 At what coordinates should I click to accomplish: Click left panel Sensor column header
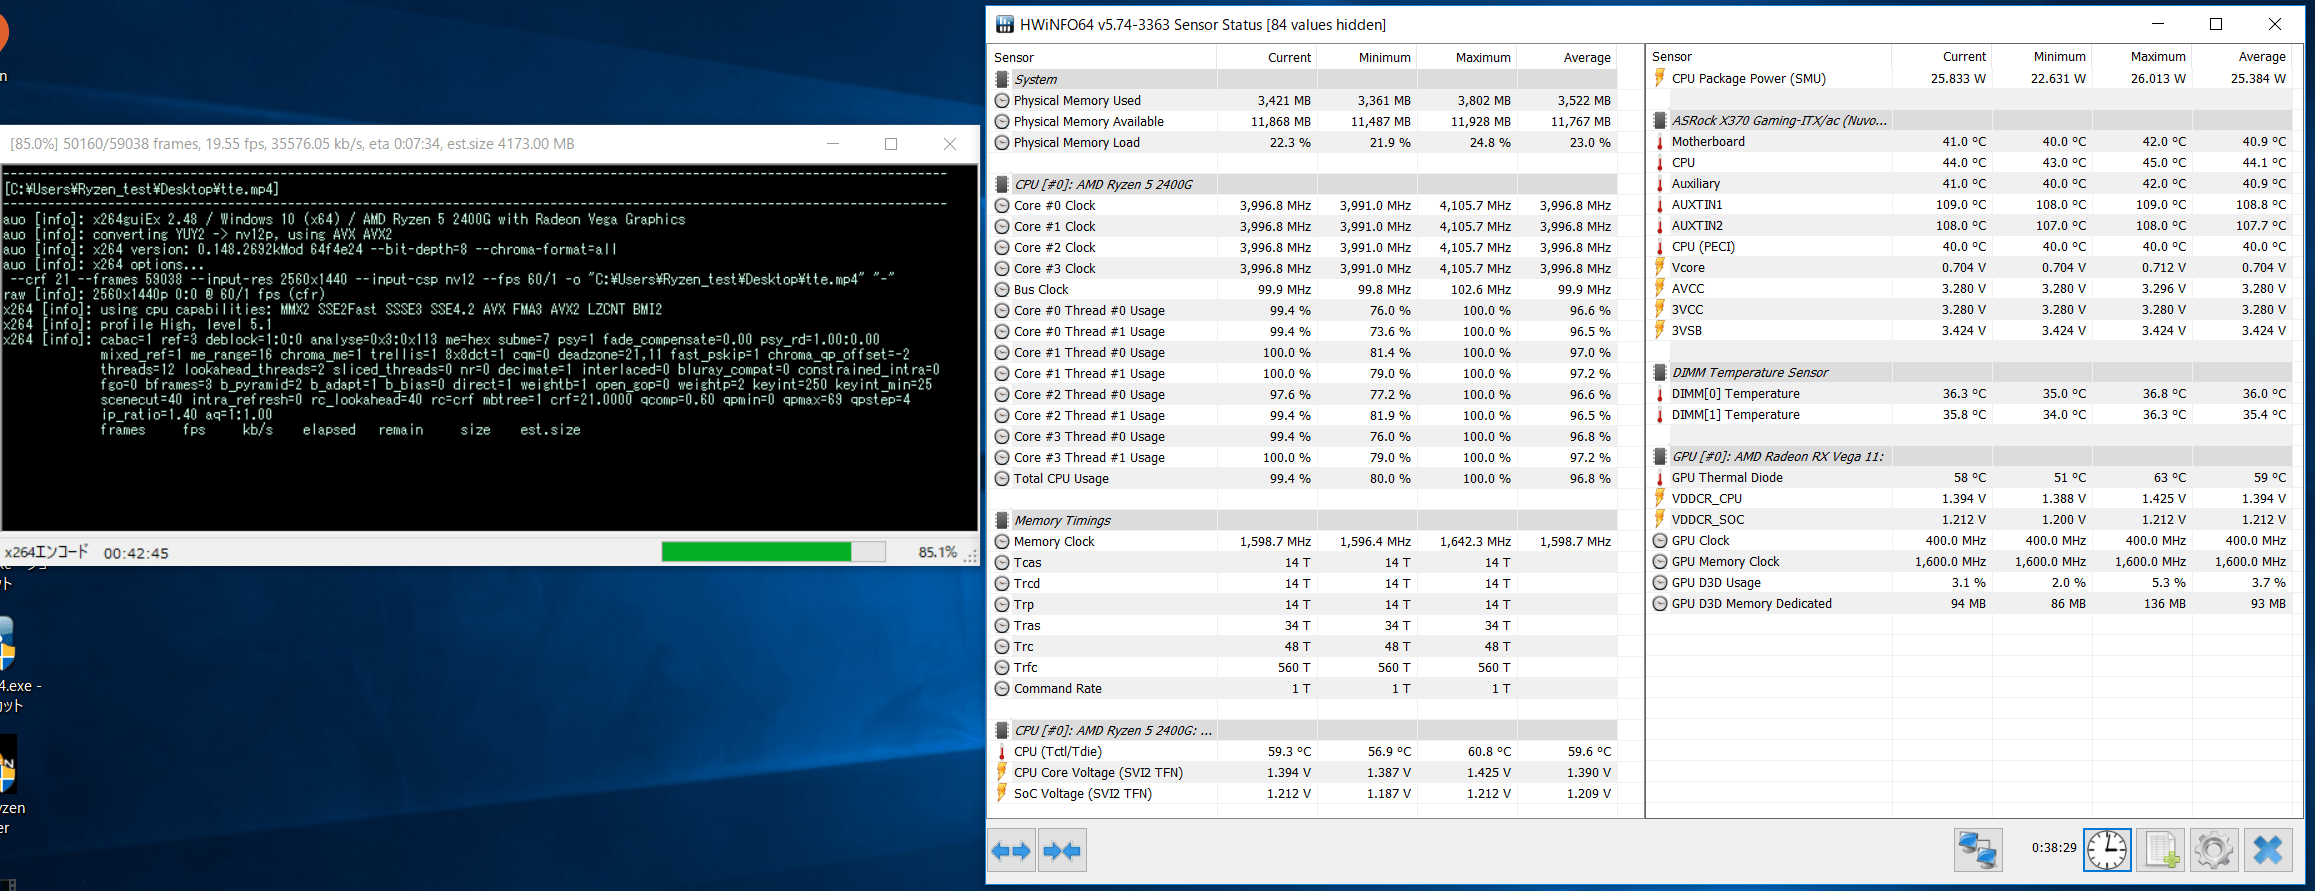1102,57
